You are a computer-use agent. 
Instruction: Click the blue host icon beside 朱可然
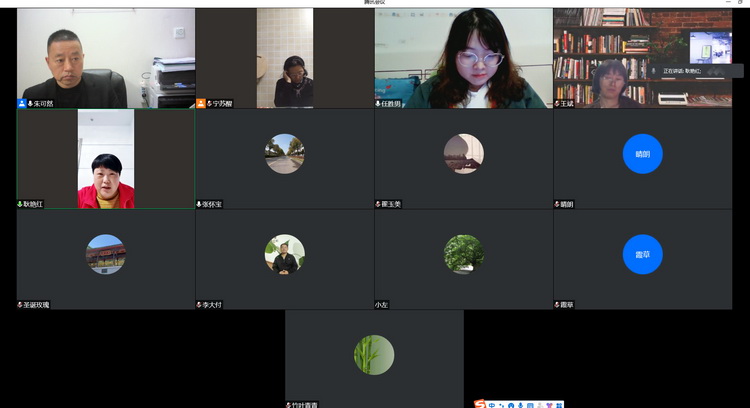click(x=21, y=103)
